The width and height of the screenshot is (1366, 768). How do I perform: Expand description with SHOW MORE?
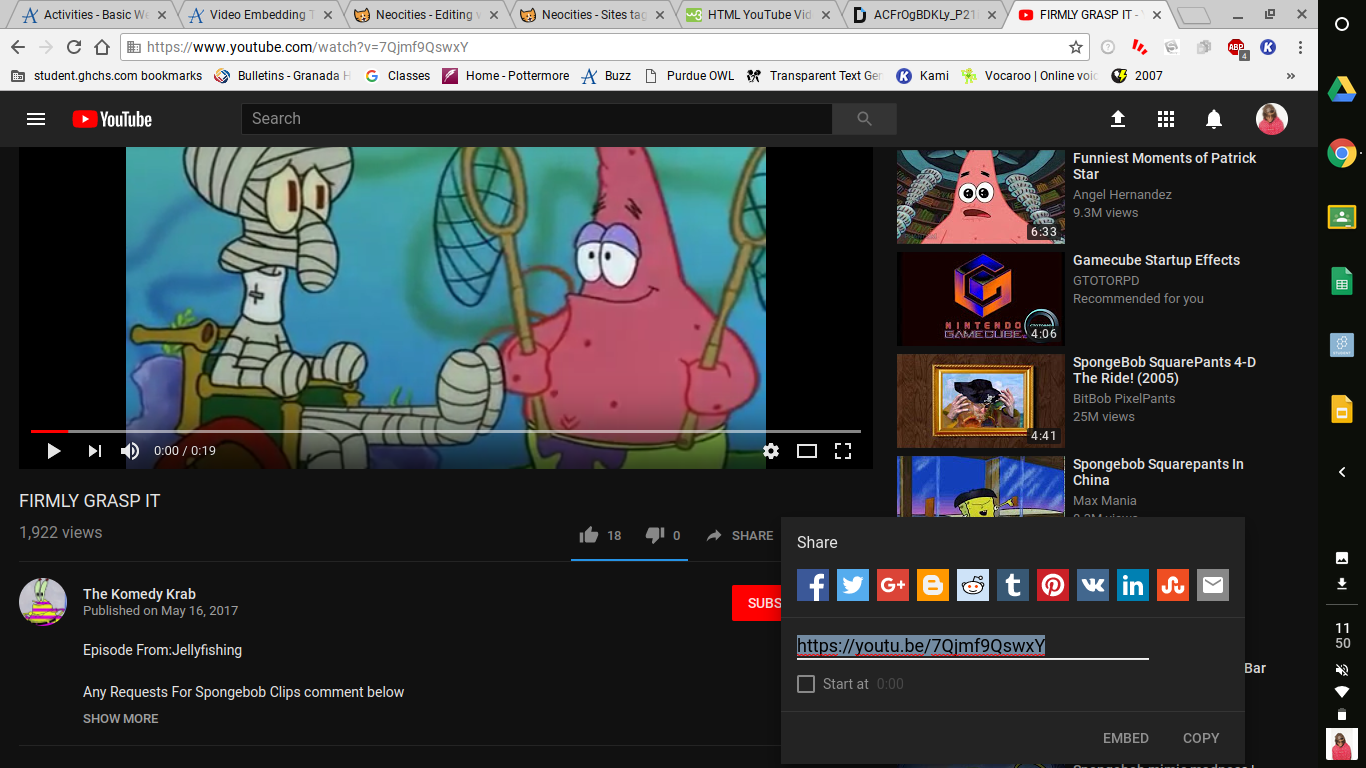coord(121,719)
